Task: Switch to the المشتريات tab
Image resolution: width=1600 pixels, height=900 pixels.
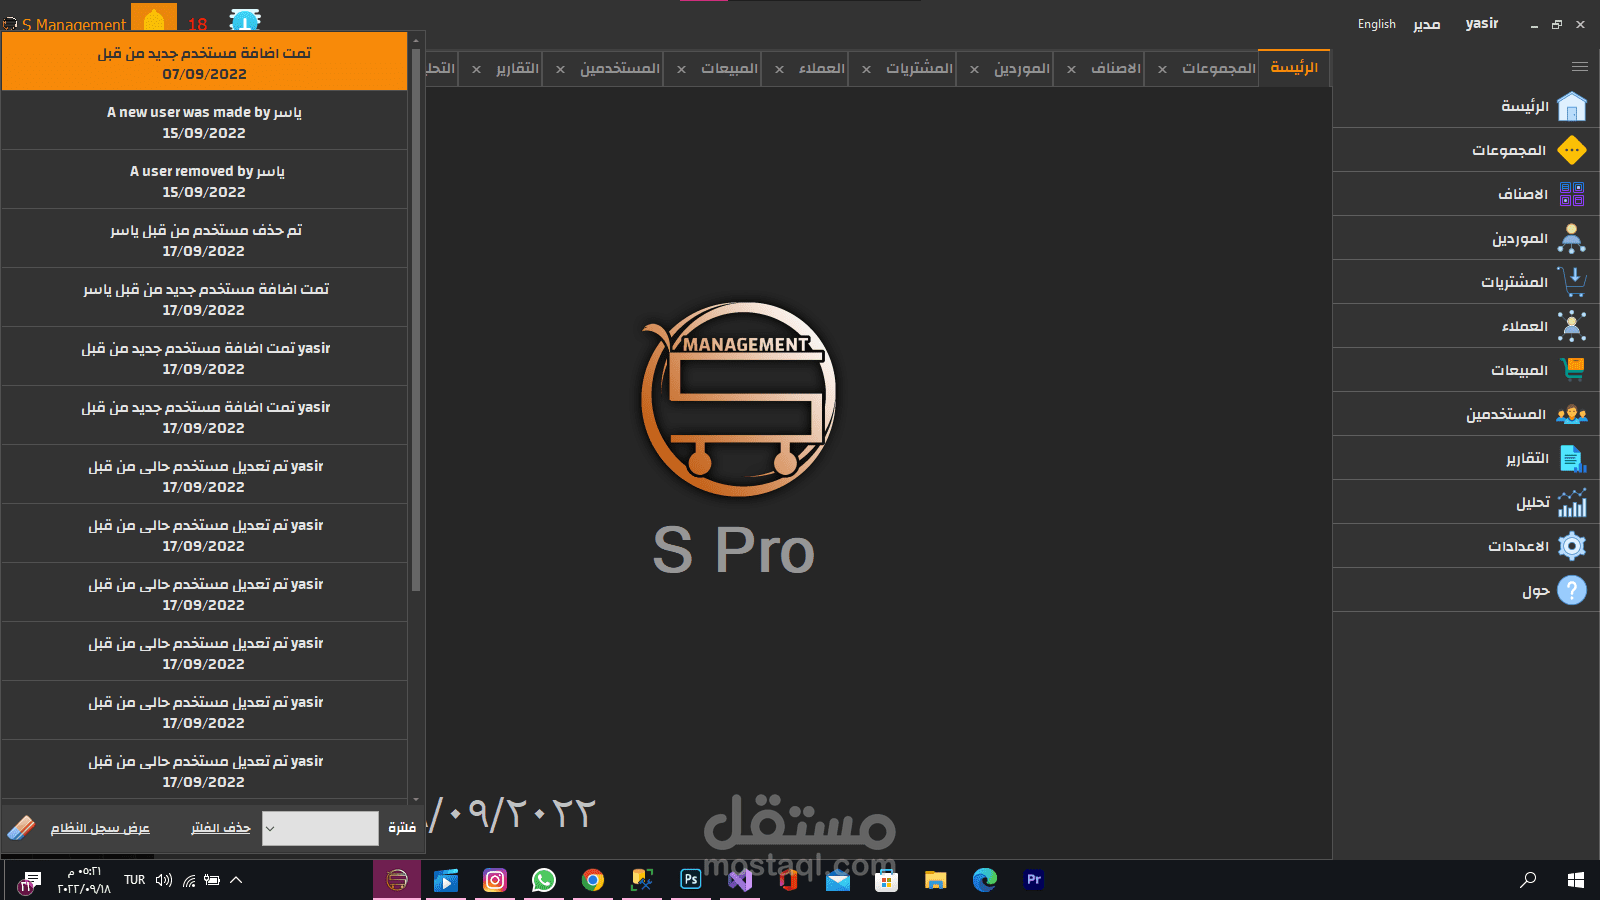Action: click(x=919, y=68)
